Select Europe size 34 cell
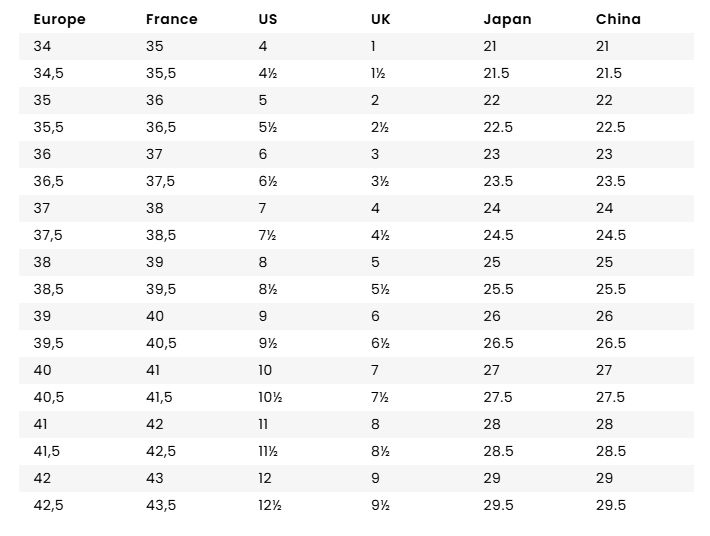 42,46
